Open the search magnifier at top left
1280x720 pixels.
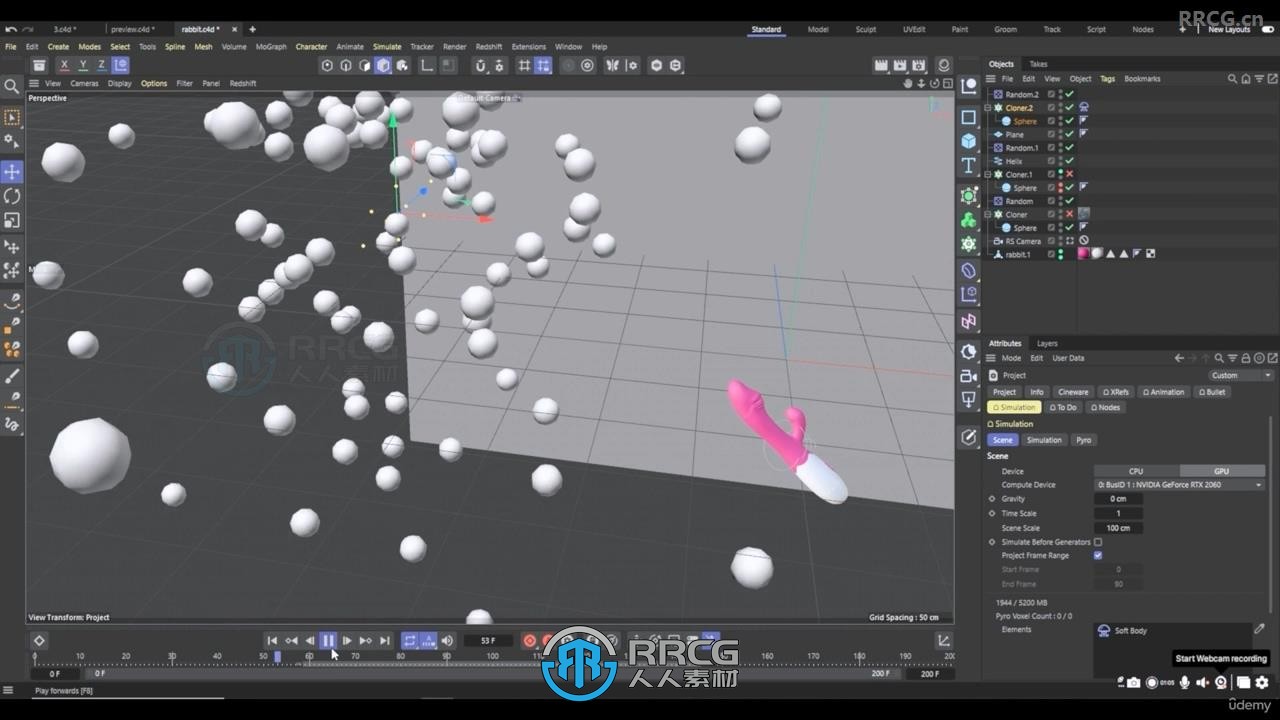[x=12, y=87]
